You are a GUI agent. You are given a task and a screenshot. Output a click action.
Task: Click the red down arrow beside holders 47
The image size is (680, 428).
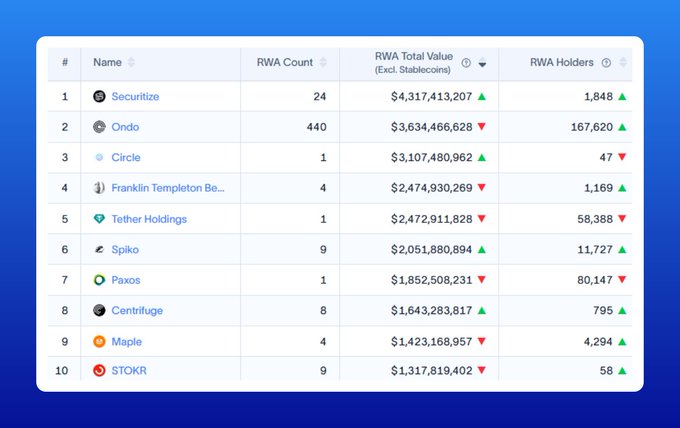tap(622, 157)
